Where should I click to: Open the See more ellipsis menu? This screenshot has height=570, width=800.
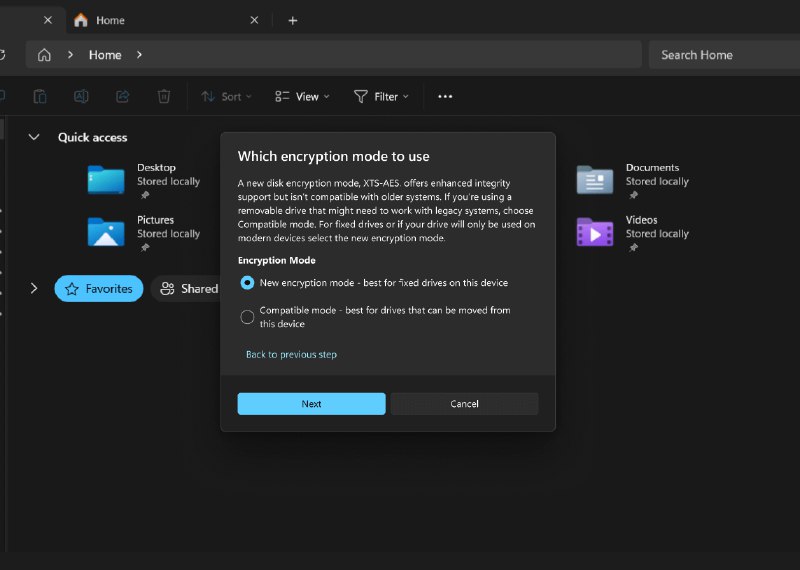tap(445, 96)
